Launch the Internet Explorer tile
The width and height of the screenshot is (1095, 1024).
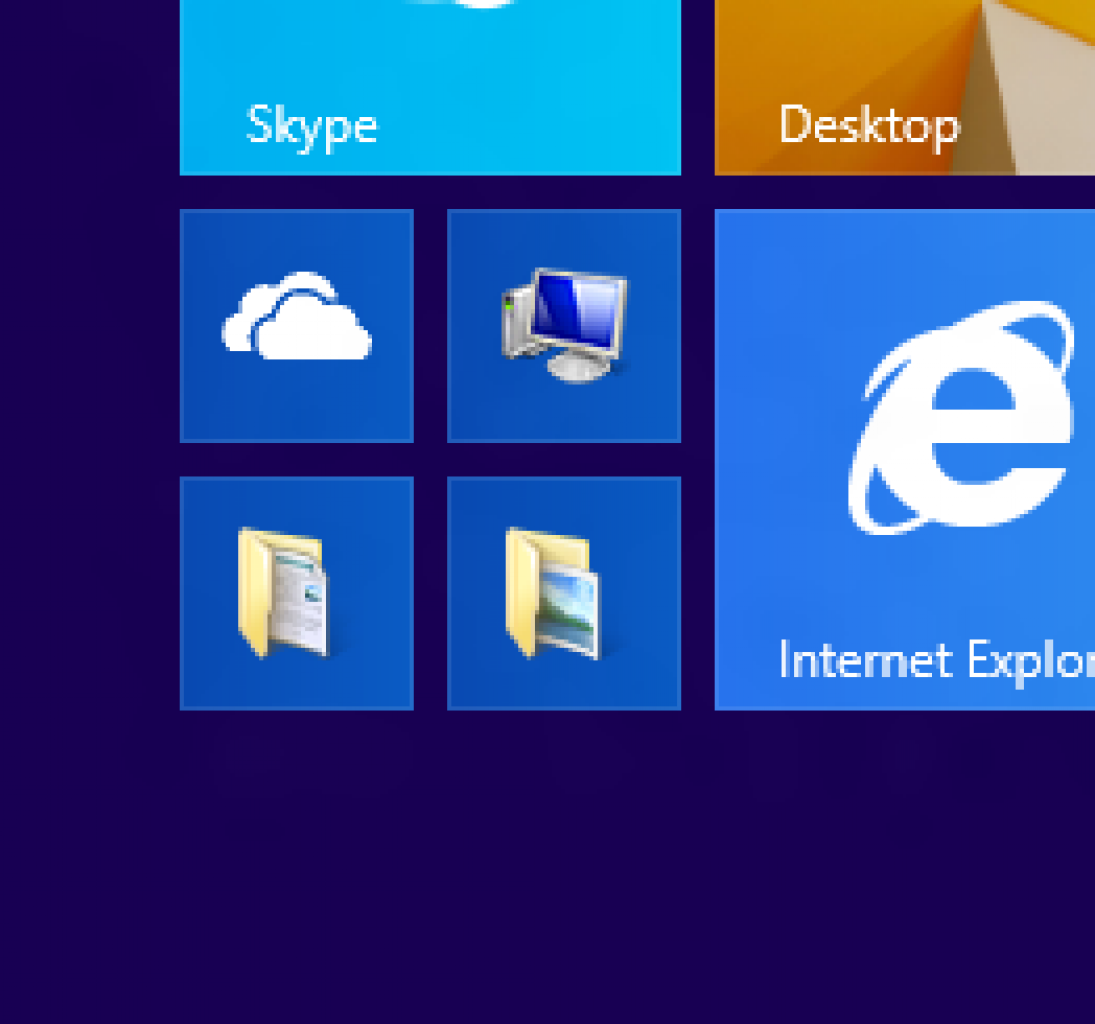(x=905, y=460)
